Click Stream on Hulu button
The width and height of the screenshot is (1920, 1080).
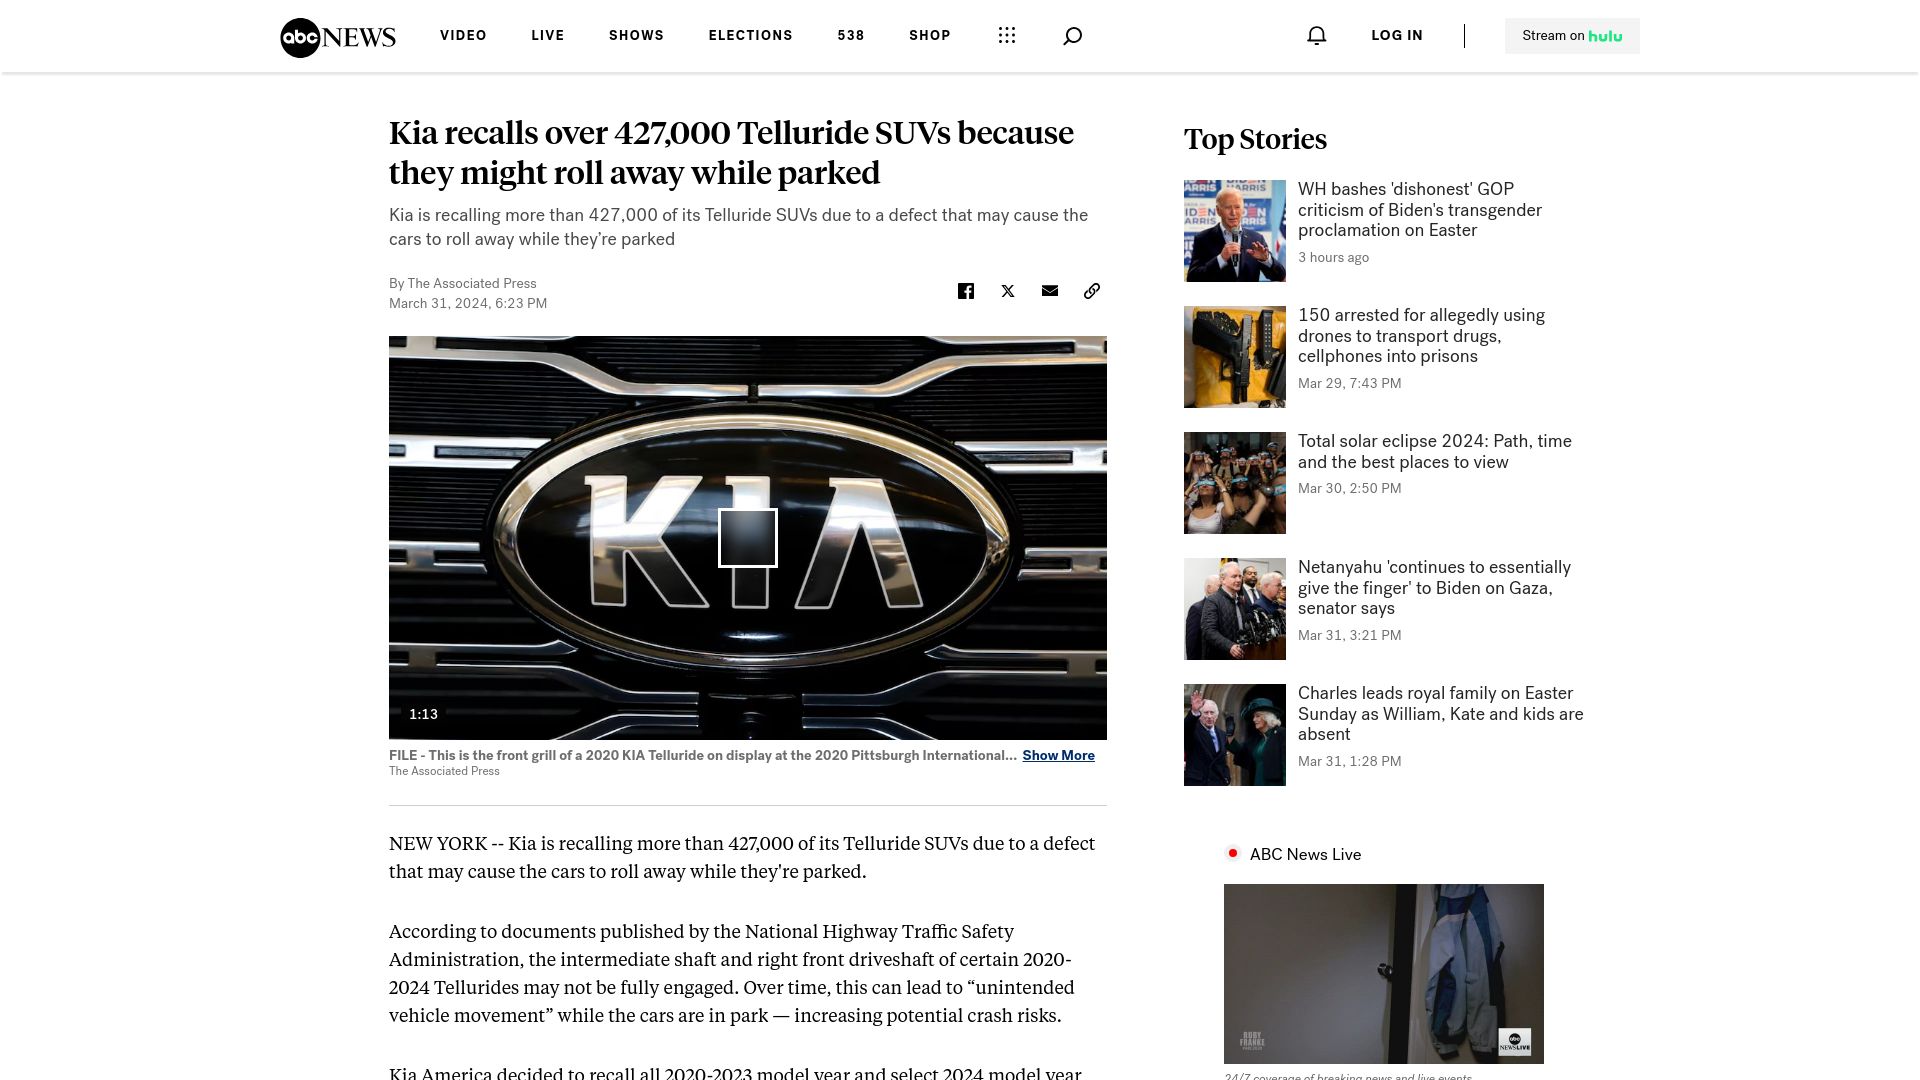pos(1572,36)
